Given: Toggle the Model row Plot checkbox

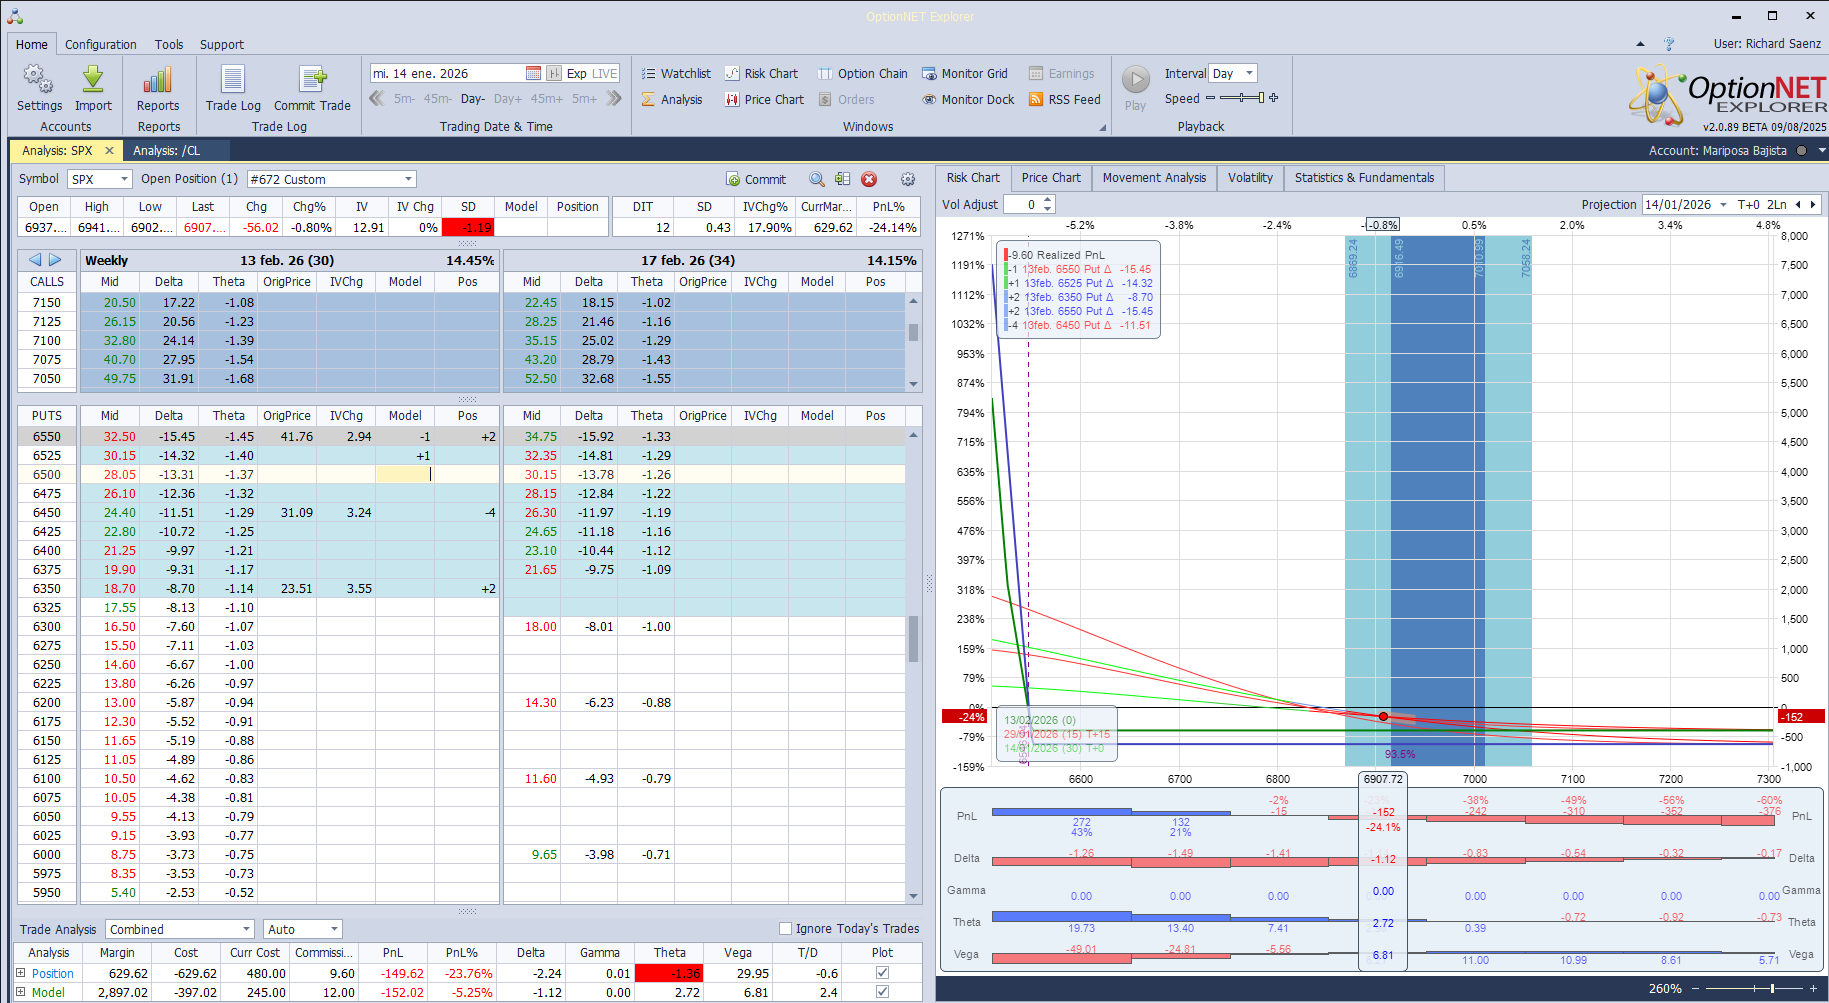Looking at the screenshot, I should click(x=882, y=992).
